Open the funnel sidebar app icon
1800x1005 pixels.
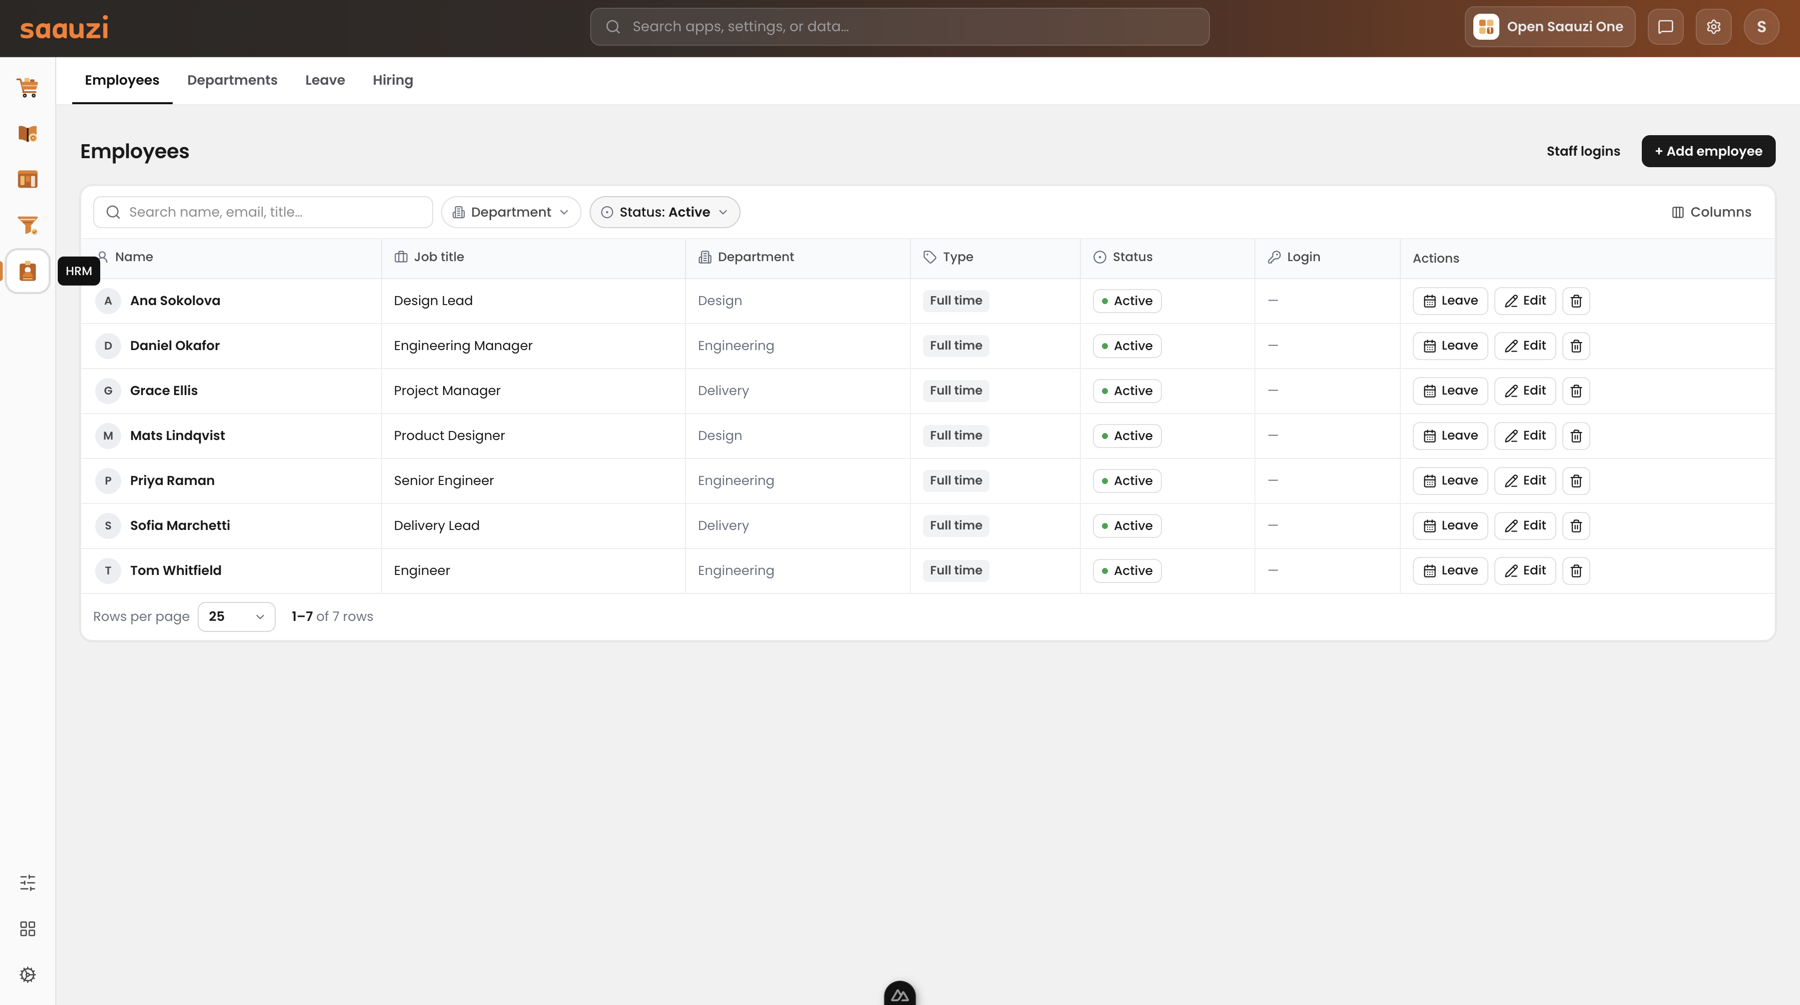(28, 226)
